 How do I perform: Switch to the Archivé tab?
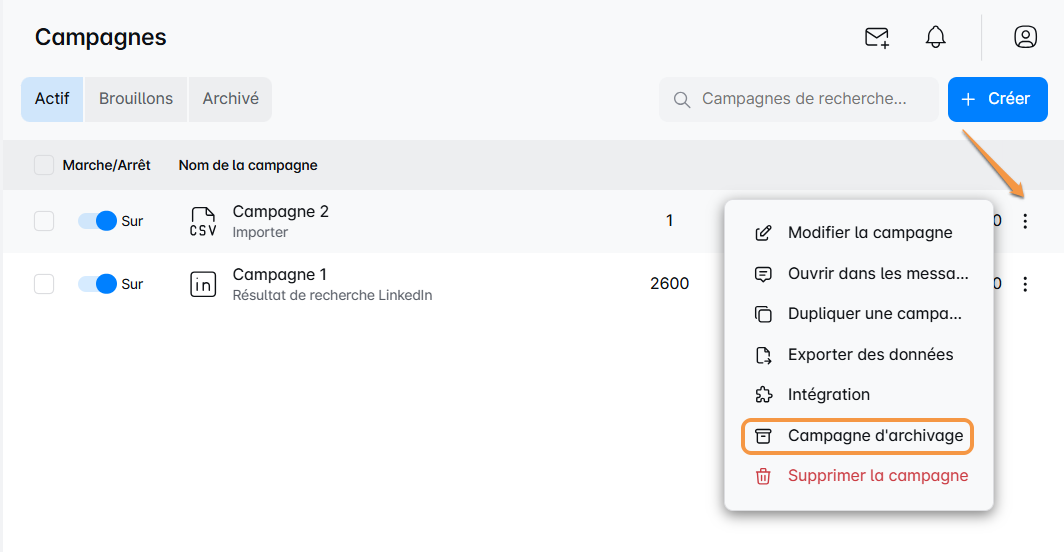pos(230,99)
